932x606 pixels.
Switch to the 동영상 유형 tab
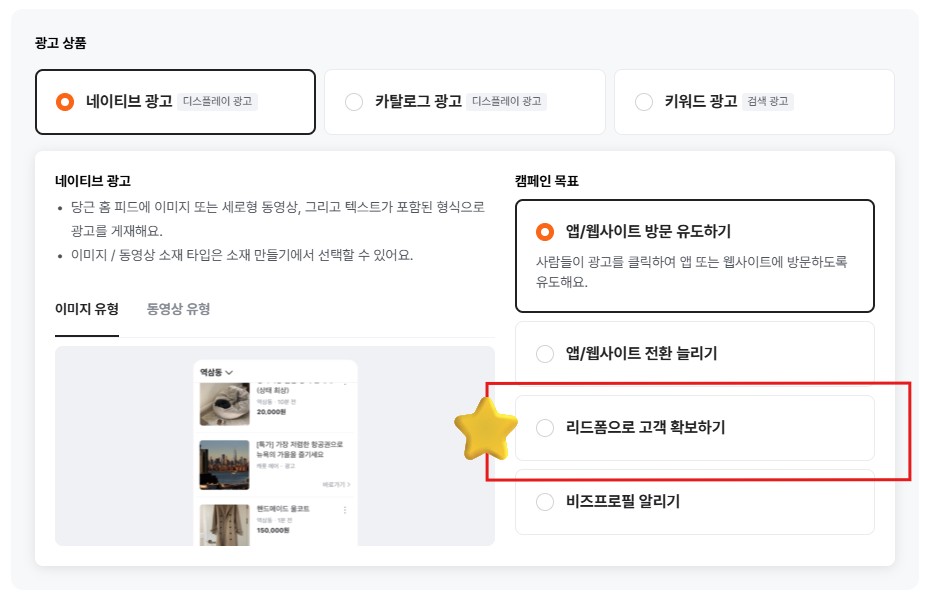pyautogui.click(x=178, y=309)
